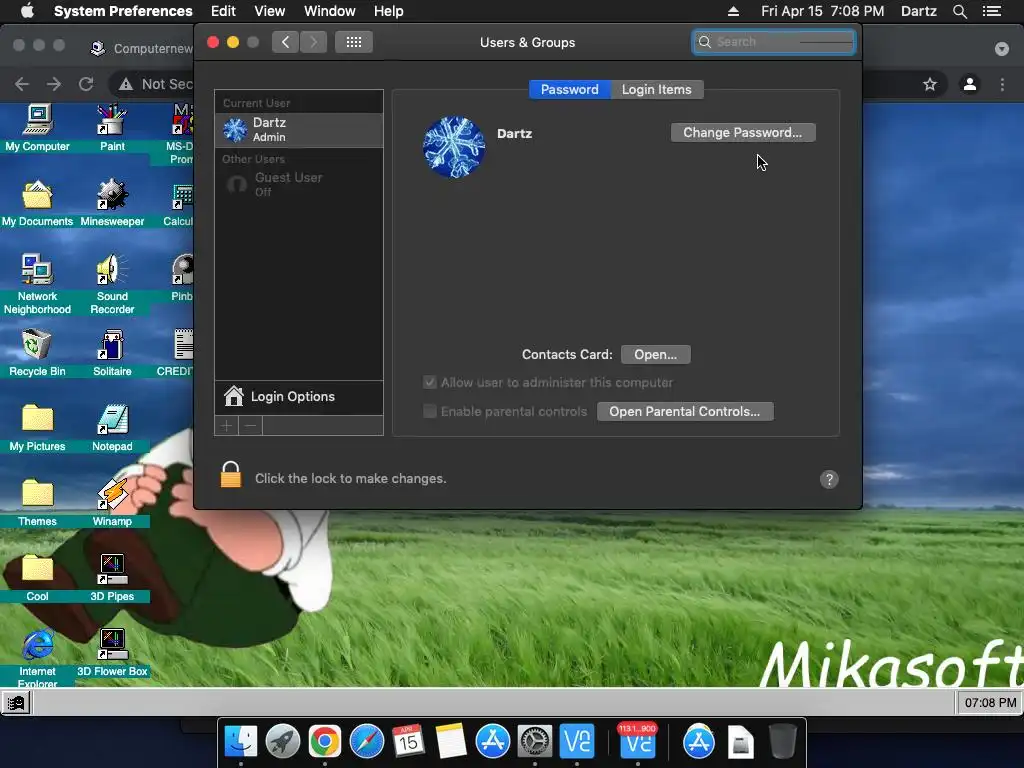This screenshot has height=768, width=1024.
Task: Open Calendar from the Dock
Action: click(x=409, y=742)
